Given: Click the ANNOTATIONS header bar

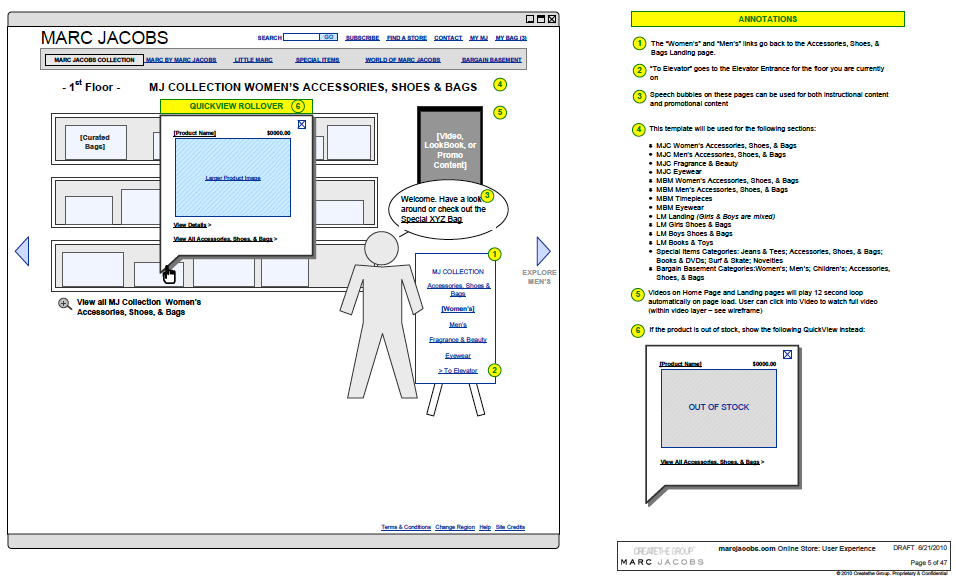Looking at the screenshot, I should pos(768,19).
